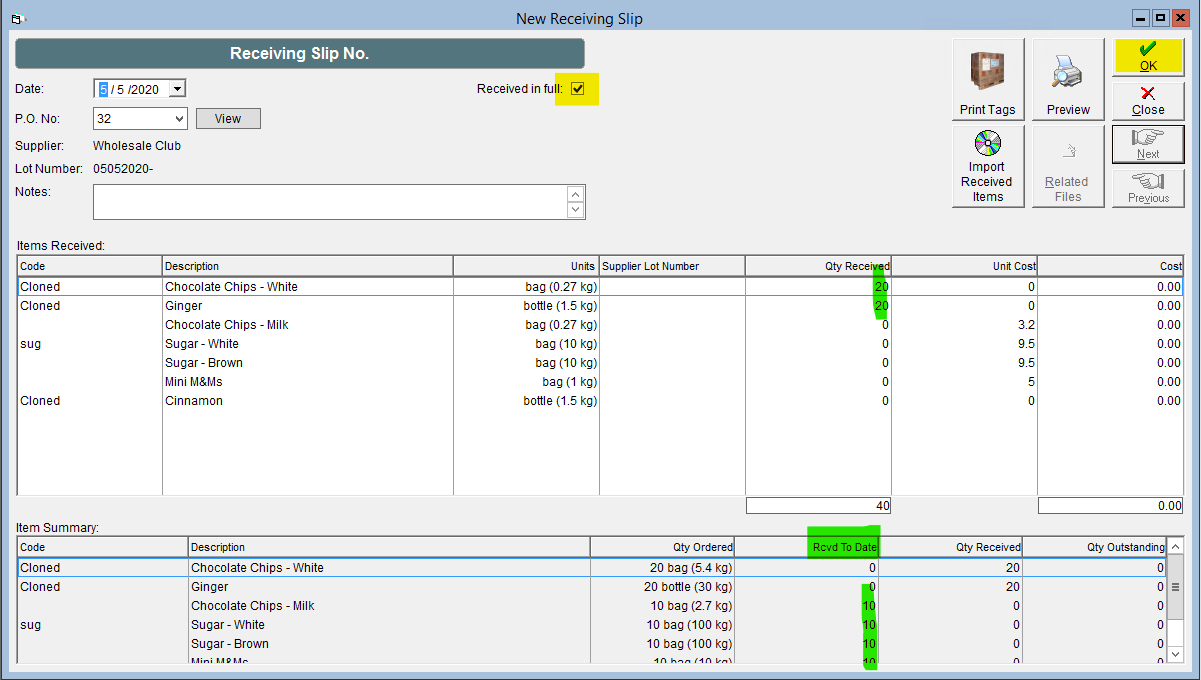This screenshot has height=680, width=1201.
Task: Click Qty Received total 40 field
Action: point(818,506)
